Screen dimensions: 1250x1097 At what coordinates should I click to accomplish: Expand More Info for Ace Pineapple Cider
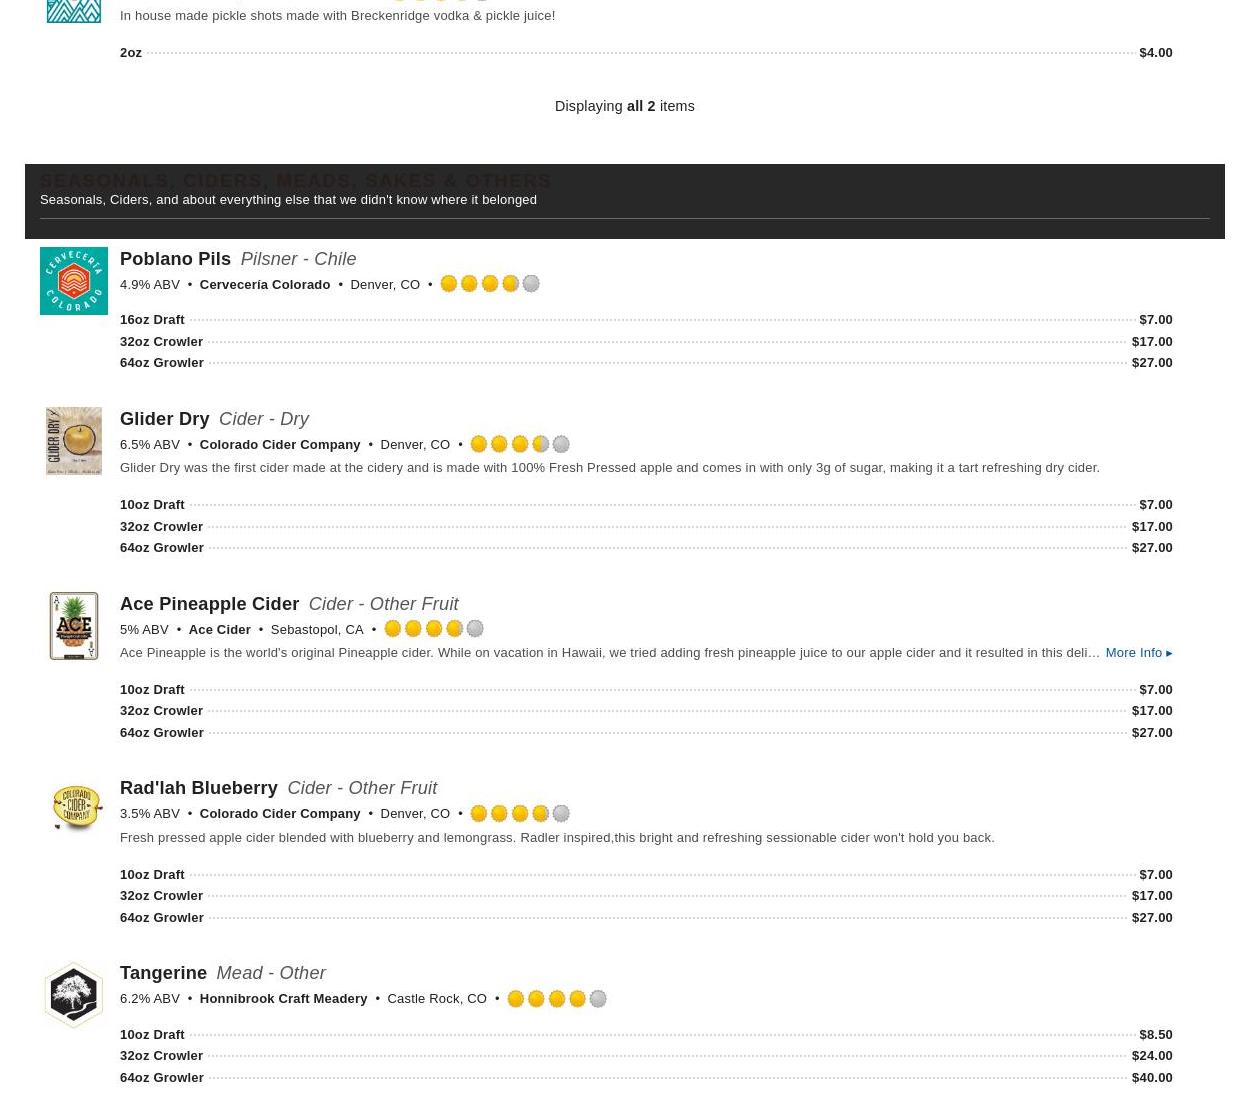tap(1138, 653)
